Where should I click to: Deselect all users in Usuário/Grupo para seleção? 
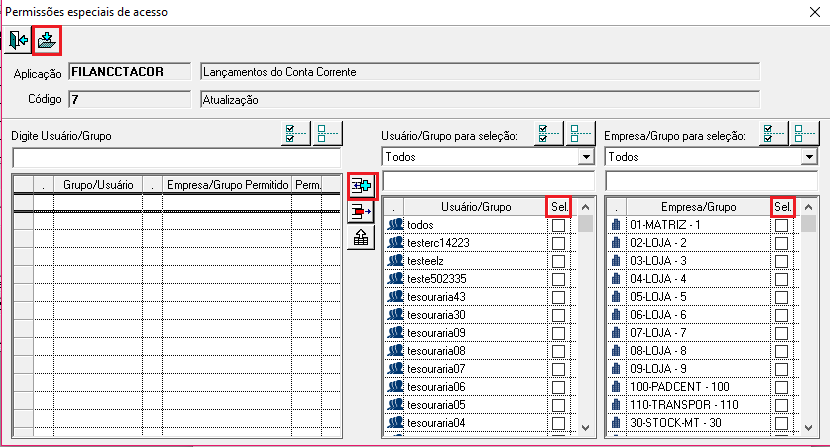[580, 133]
